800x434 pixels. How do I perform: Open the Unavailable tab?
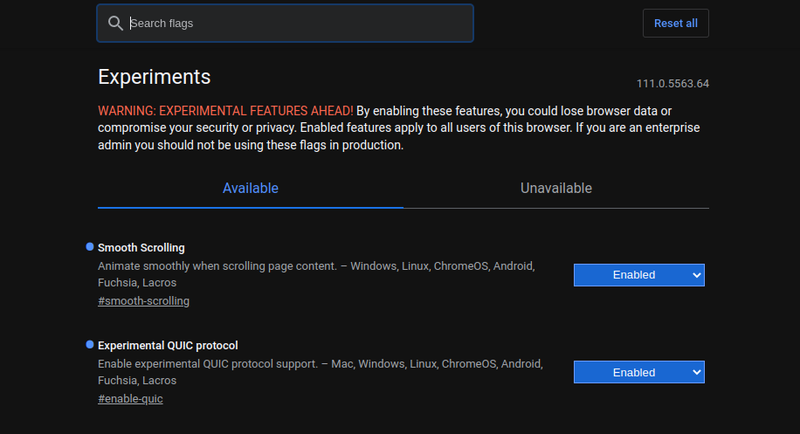point(556,188)
